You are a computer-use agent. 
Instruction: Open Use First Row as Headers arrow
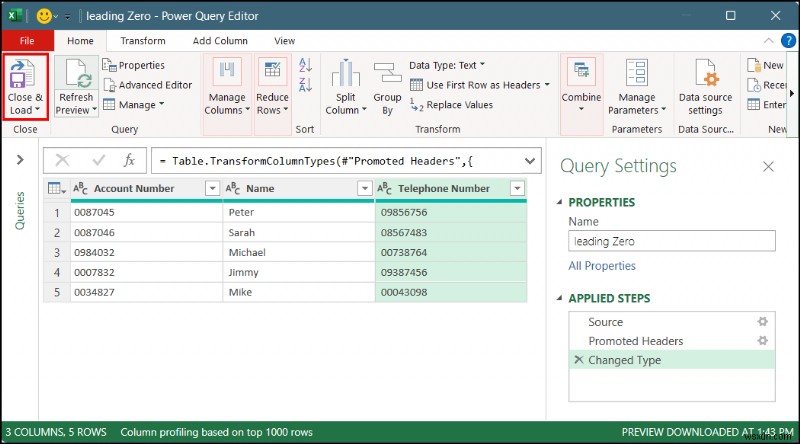click(547, 85)
